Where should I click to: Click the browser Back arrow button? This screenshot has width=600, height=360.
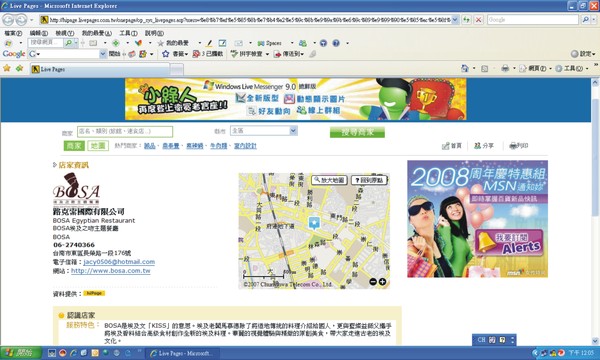[x=8, y=20]
